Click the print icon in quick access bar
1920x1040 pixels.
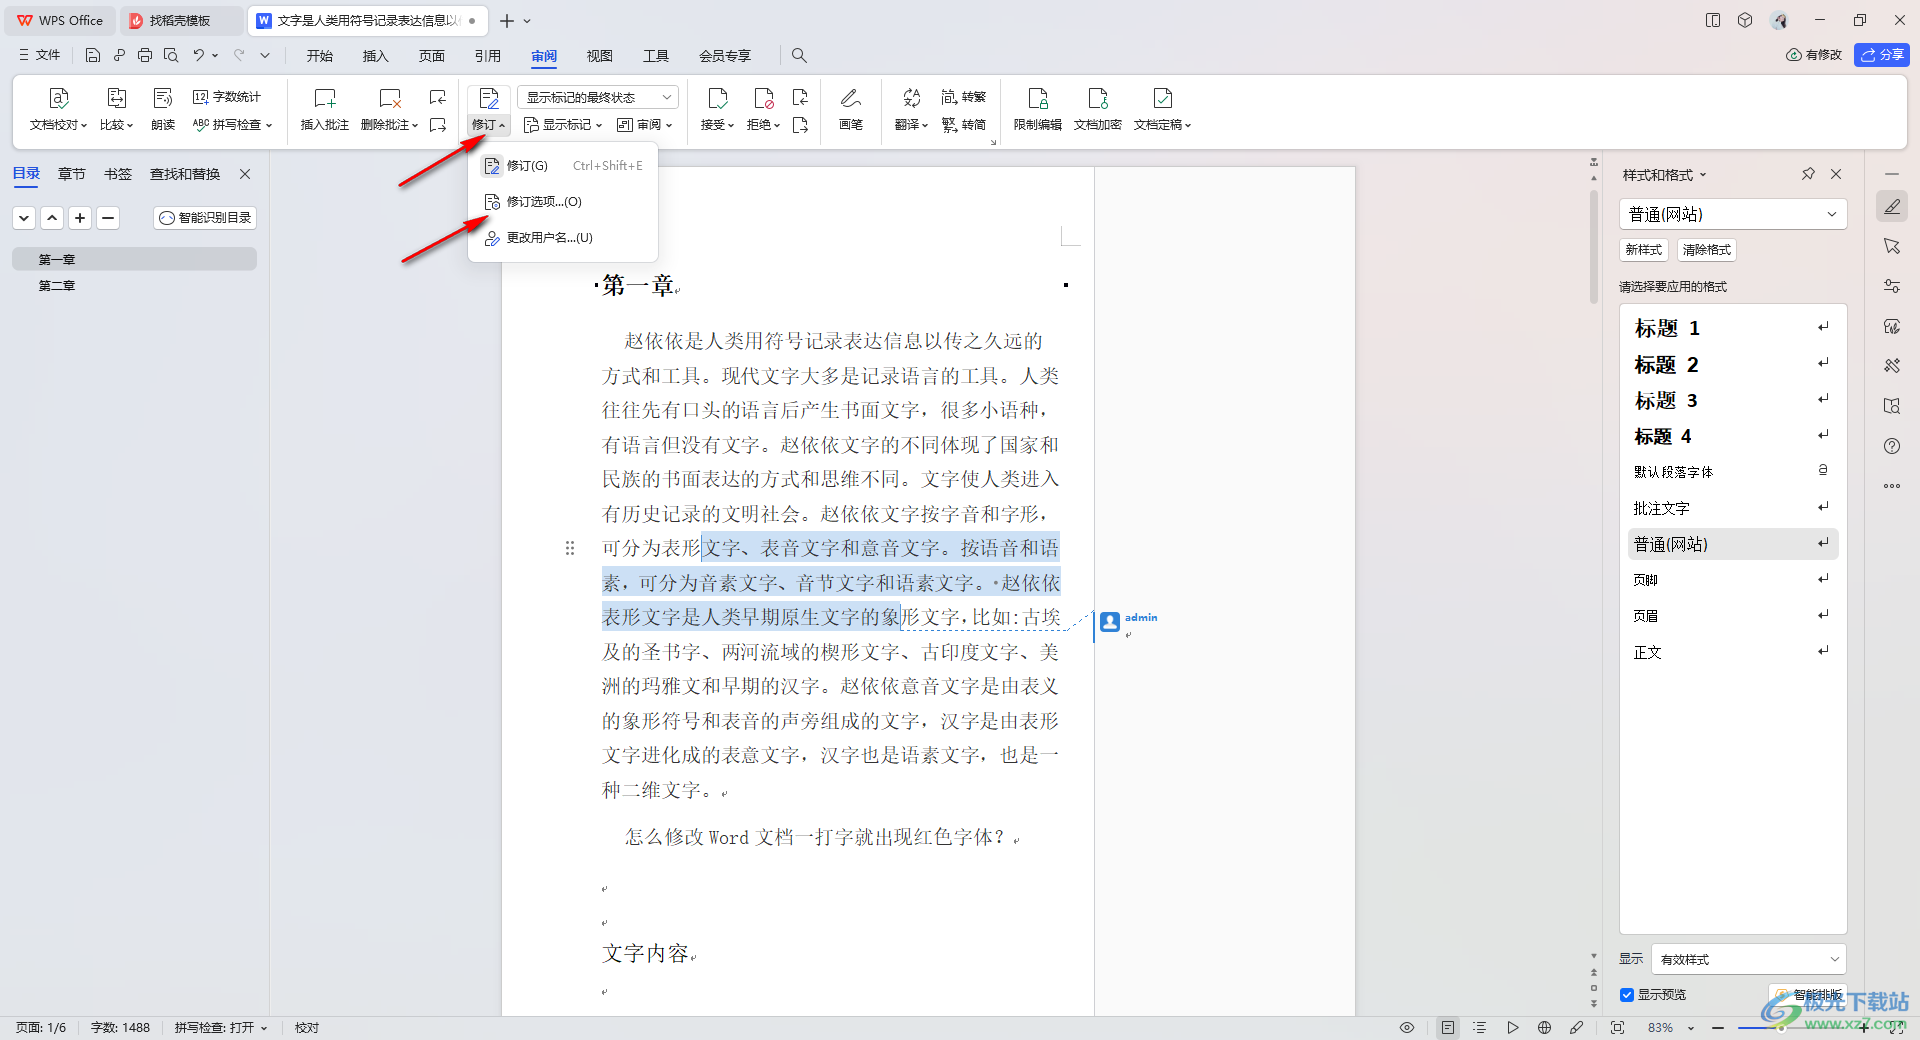click(x=145, y=55)
